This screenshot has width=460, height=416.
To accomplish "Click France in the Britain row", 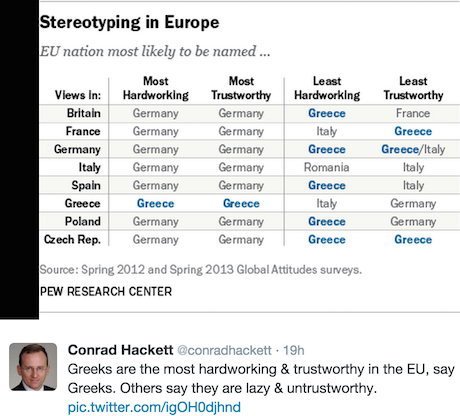I will tap(413, 113).
